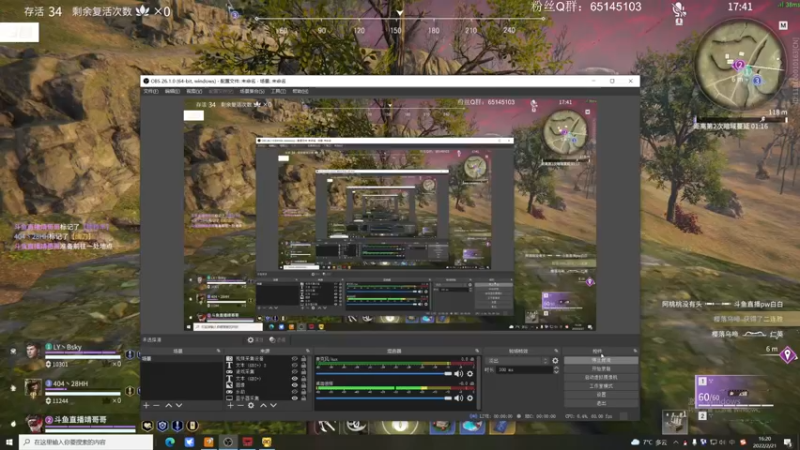800x450 pixels.
Task: Add a new source with the plus icon
Action: pos(230,406)
